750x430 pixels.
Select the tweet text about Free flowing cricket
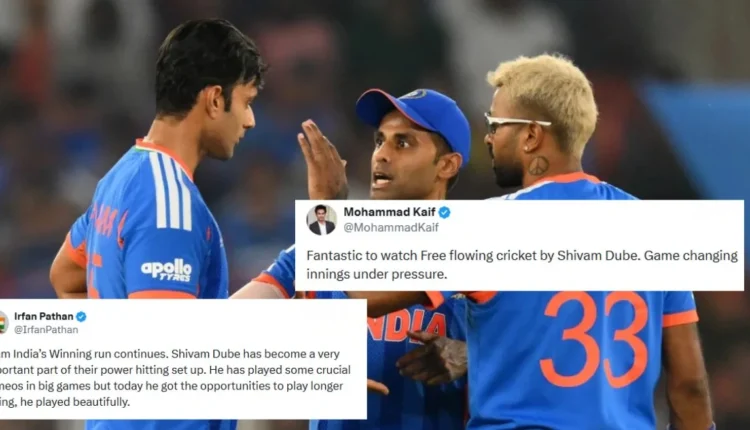pyautogui.click(x=522, y=265)
